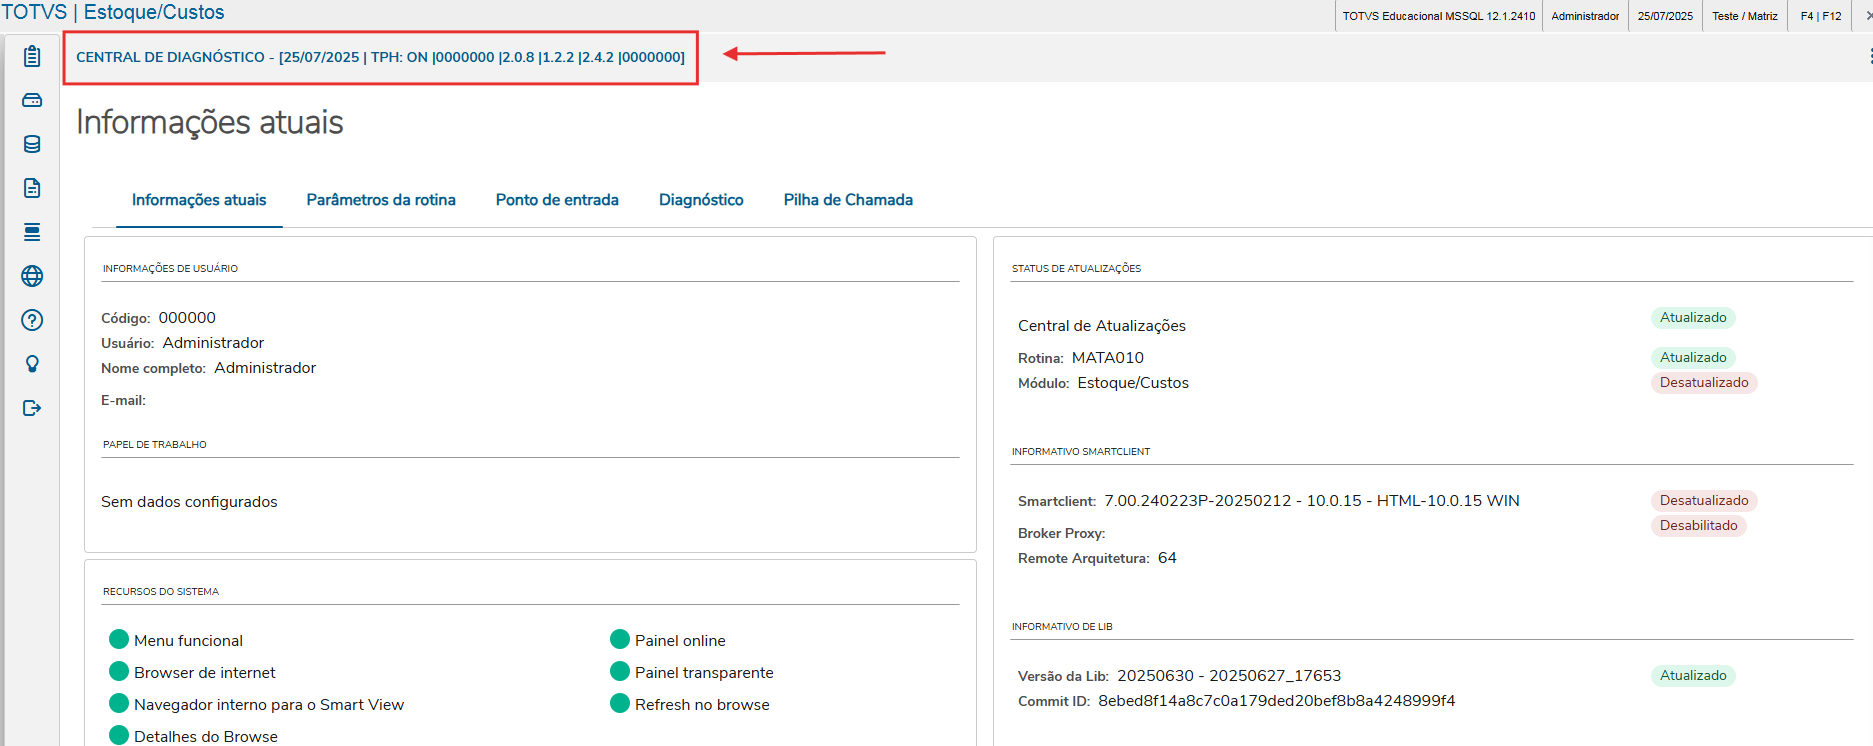Viewport: 1873px width, 746px height.
Task: Click the green dot beside Detalhes do Browse
Action: pyautogui.click(x=119, y=735)
